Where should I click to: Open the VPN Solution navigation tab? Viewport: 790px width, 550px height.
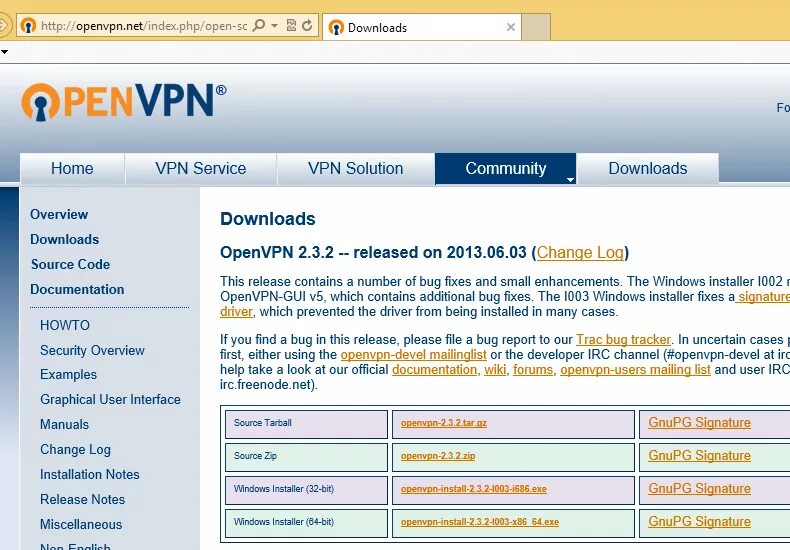click(x=355, y=168)
